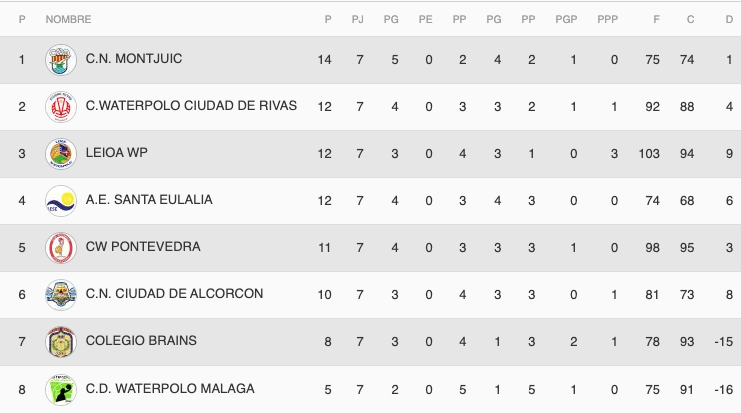741x413 pixels.
Task: Click the C.Waterpolo Ciudad de Rivas crest
Action: (60, 107)
